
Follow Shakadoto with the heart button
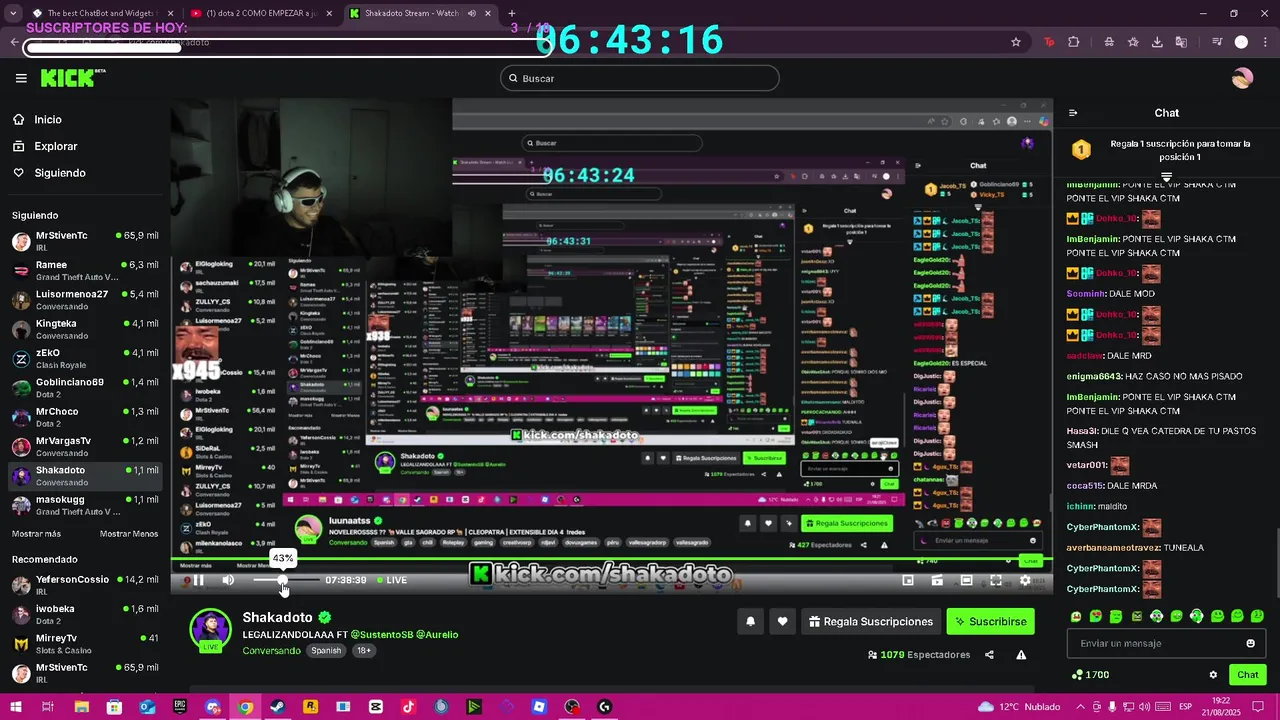point(782,621)
